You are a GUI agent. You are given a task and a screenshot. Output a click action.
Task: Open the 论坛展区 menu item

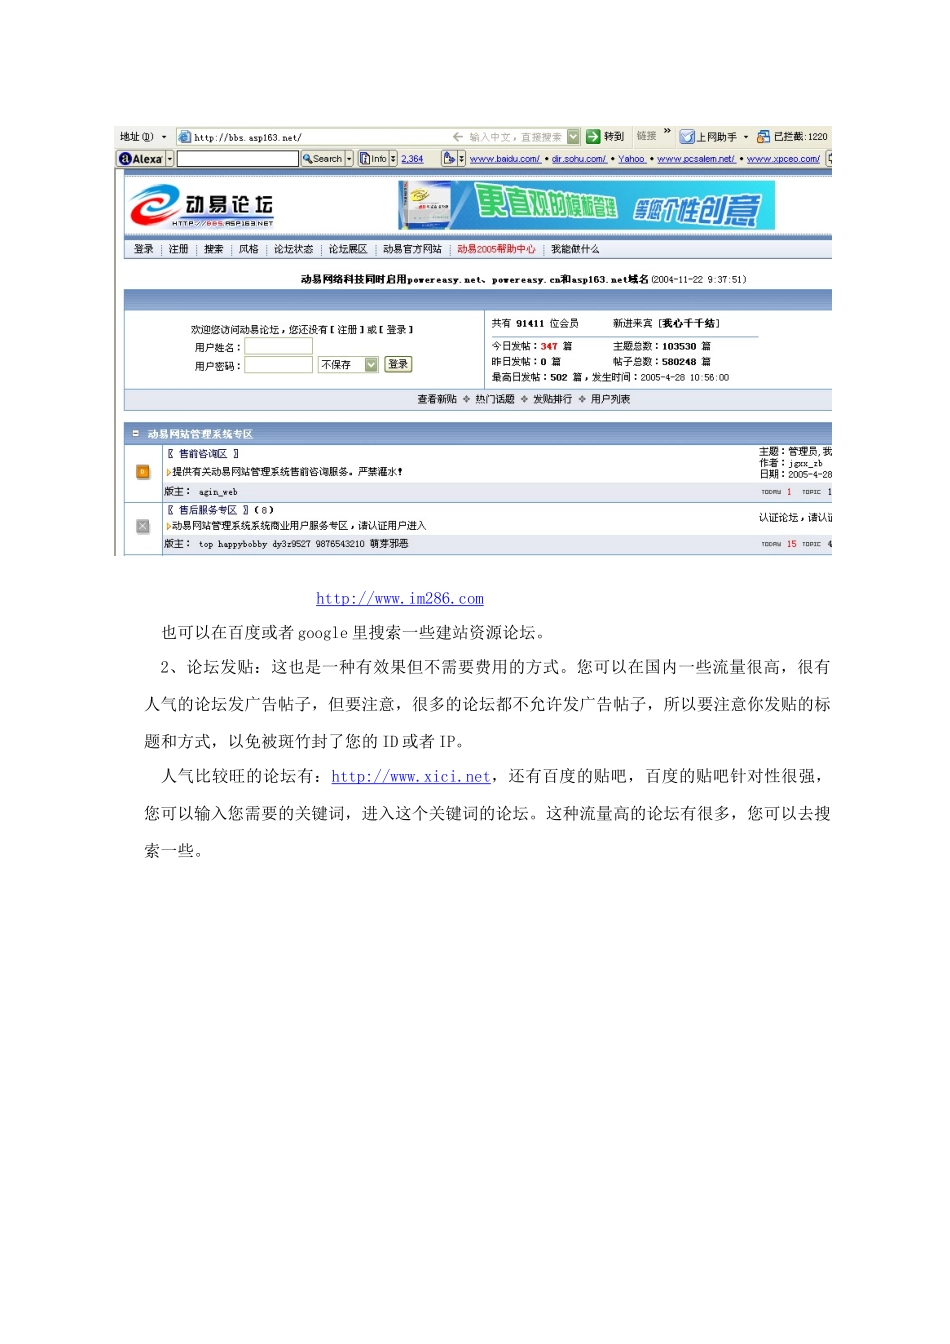[348, 249]
